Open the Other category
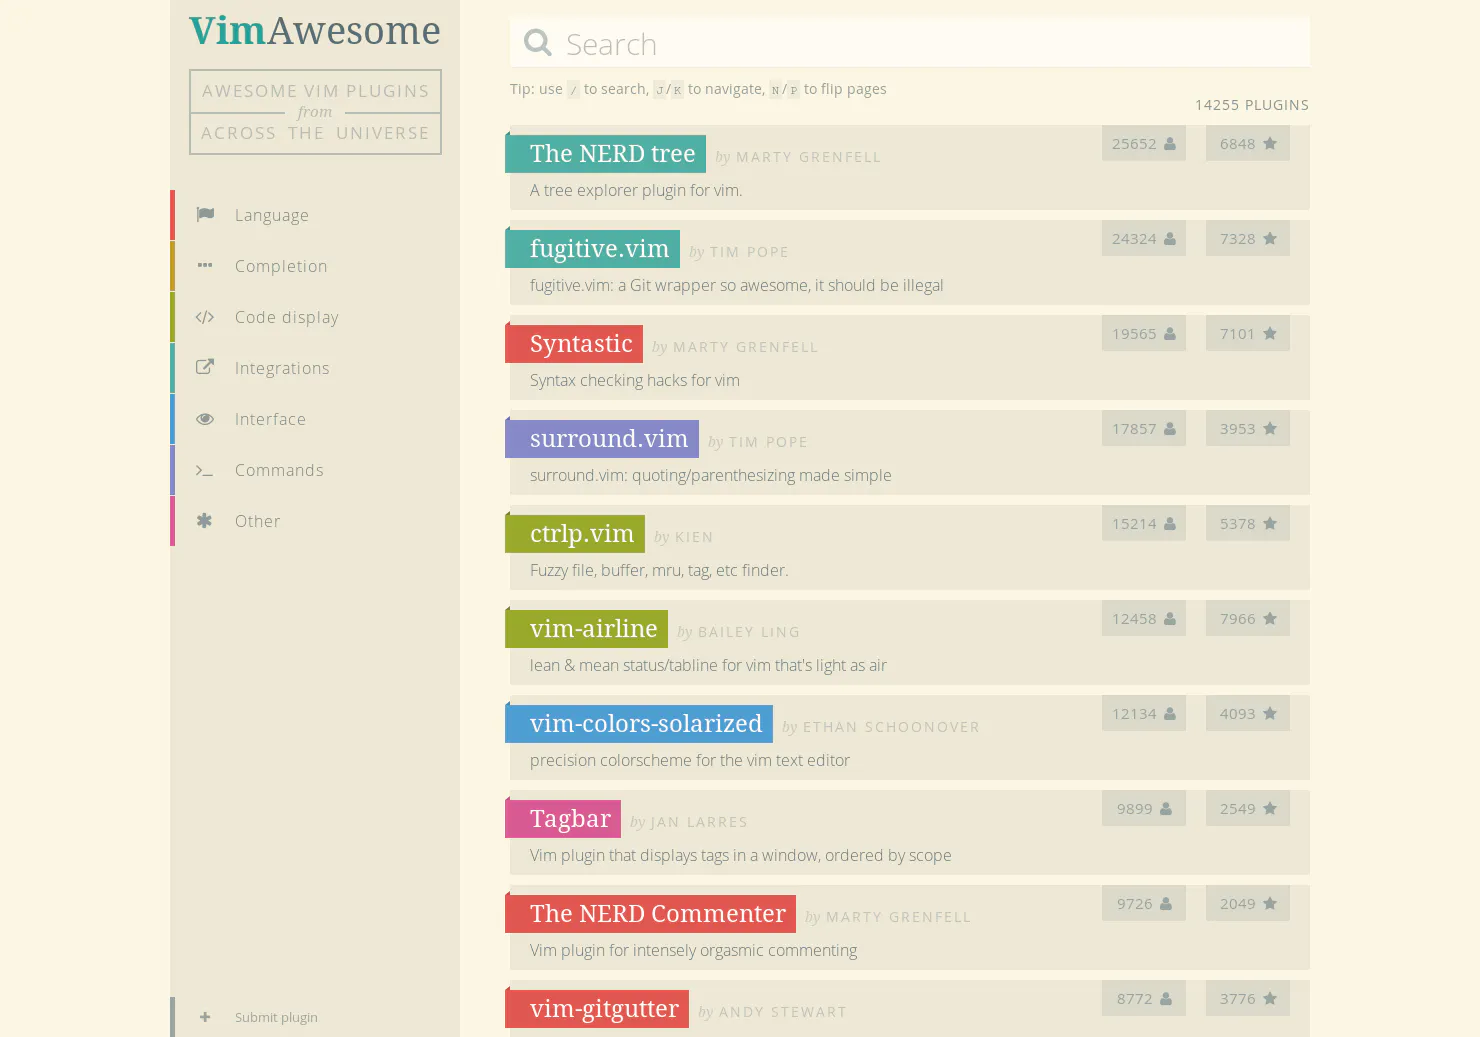The image size is (1480, 1037). [315, 521]
